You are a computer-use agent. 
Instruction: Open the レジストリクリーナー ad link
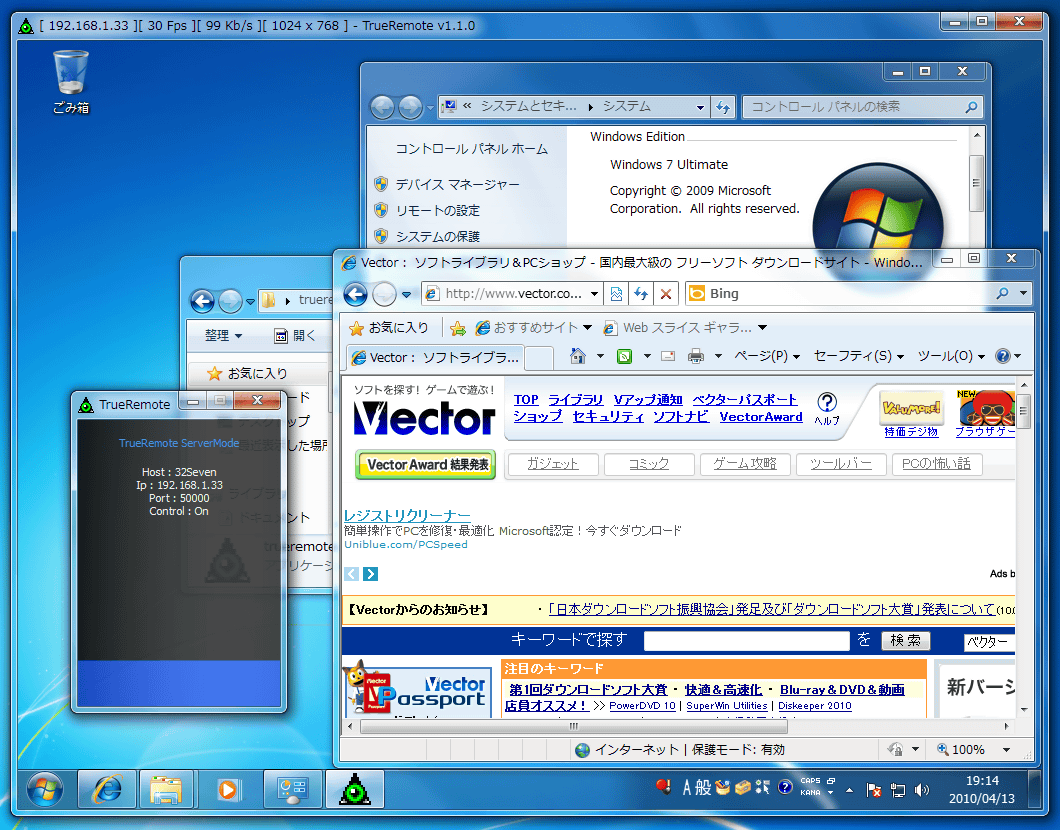pyautogui.click(x=407, y=515)
